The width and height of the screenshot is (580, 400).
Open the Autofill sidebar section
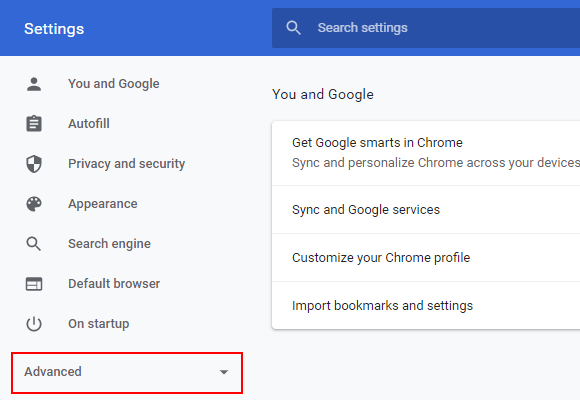click(x=89, y=124)
